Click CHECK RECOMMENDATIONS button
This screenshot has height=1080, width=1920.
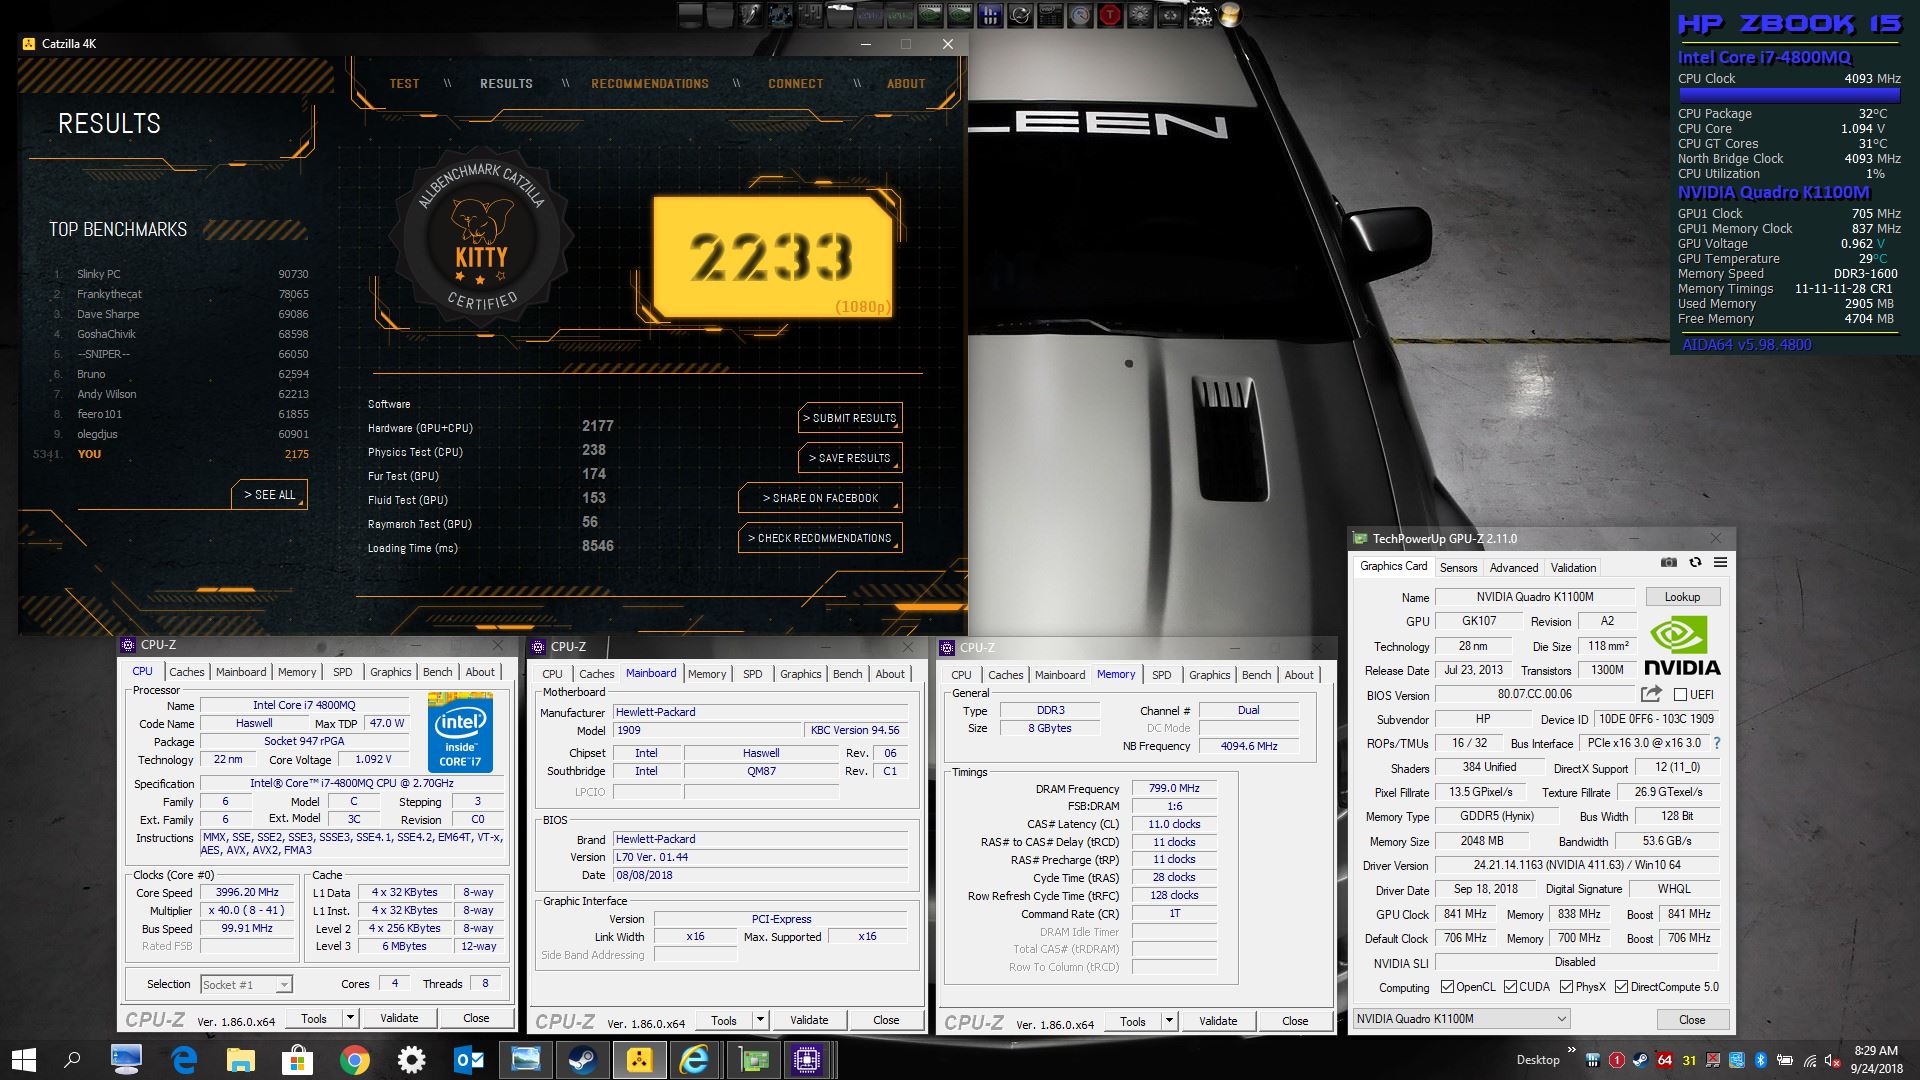tap(820, 538)
